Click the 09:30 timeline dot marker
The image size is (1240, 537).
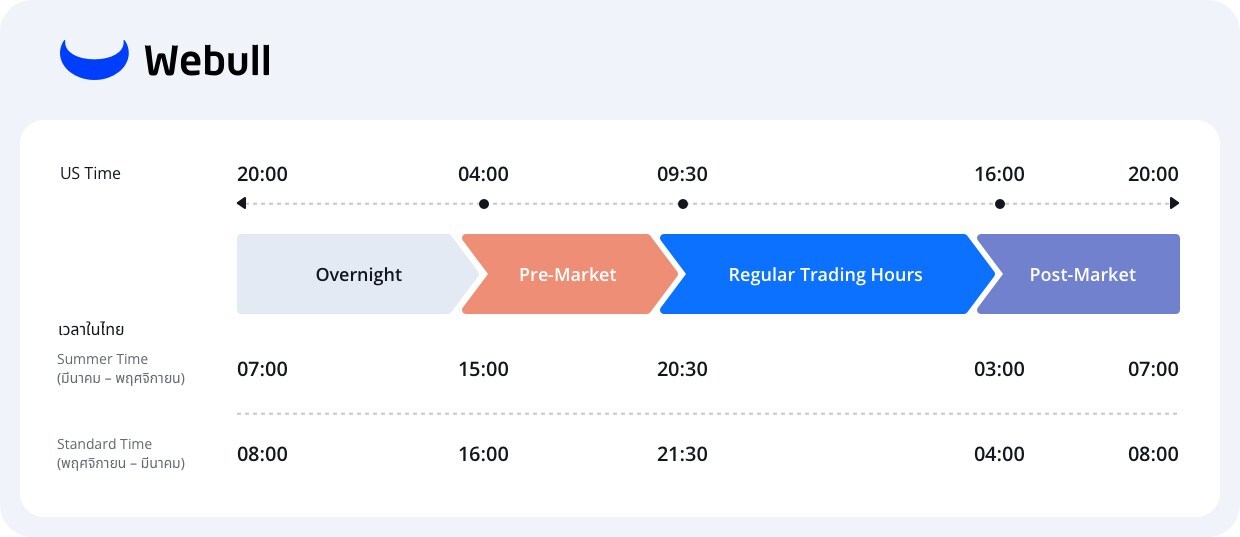tap(683, 204)
